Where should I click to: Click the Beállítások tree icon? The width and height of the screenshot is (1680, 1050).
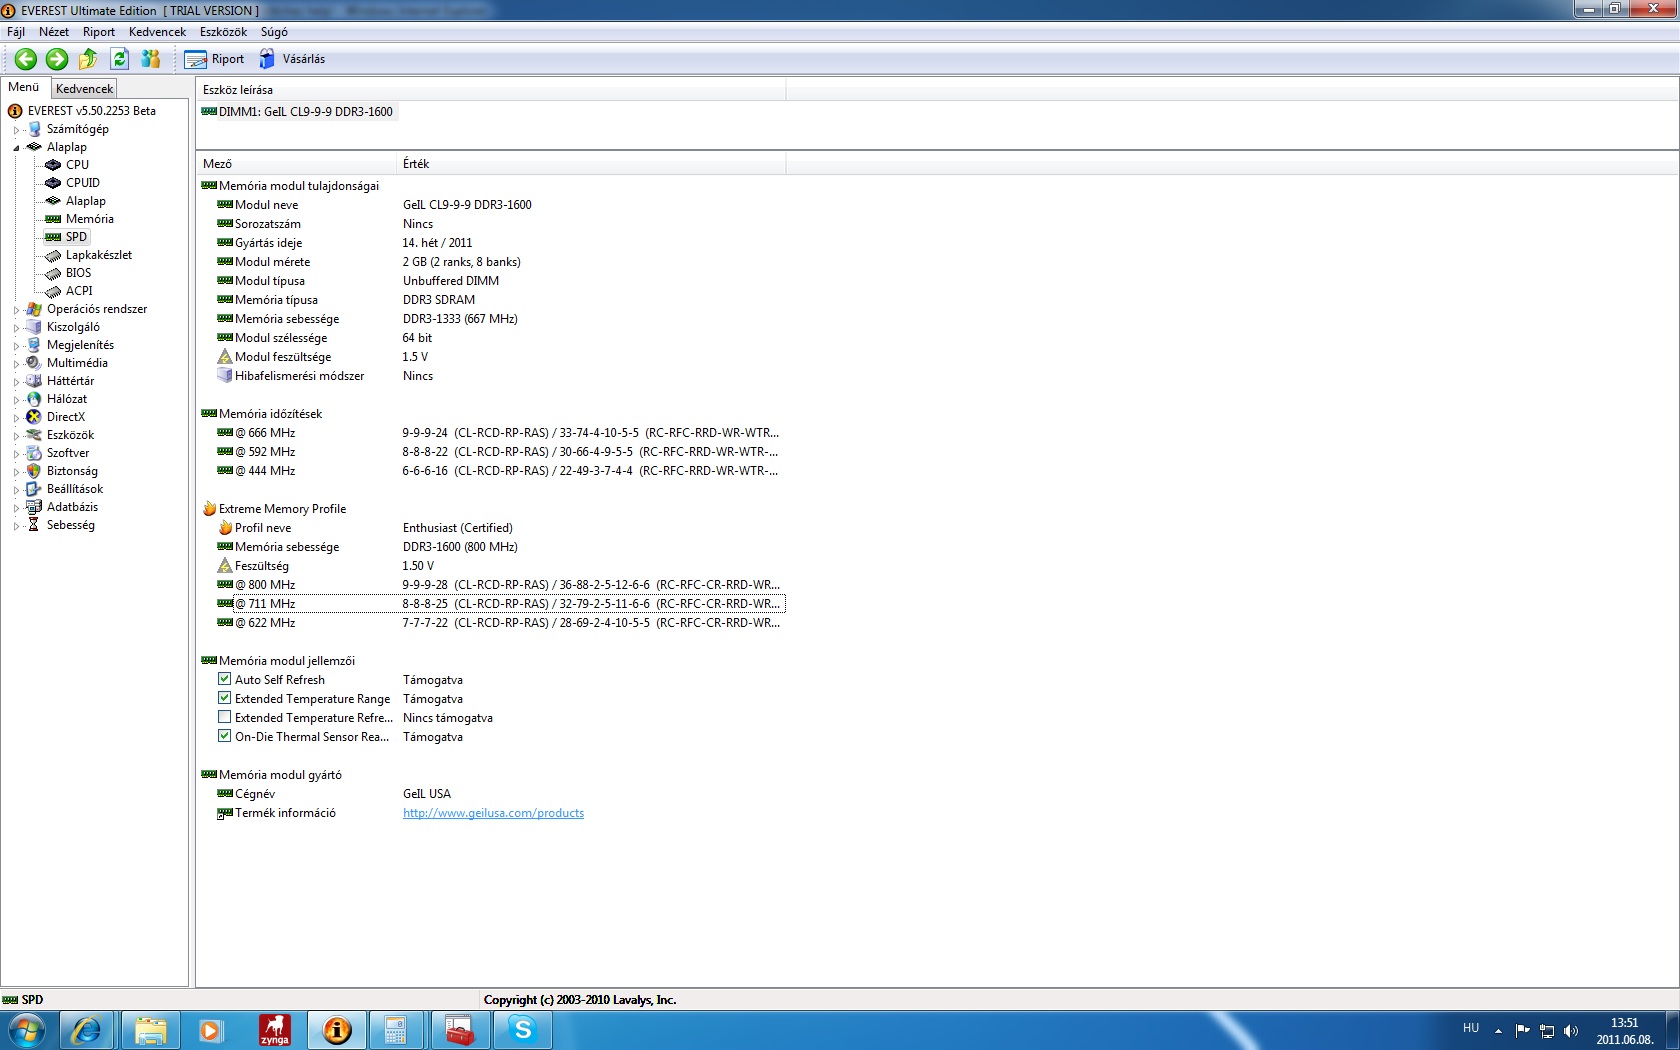click(x=34, y=489)
